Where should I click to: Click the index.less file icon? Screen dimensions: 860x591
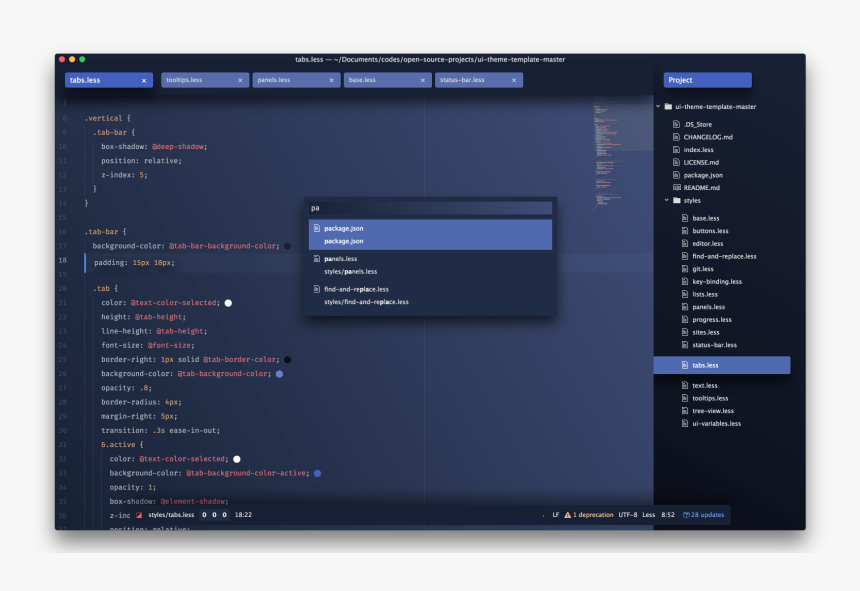coord(676,150)
